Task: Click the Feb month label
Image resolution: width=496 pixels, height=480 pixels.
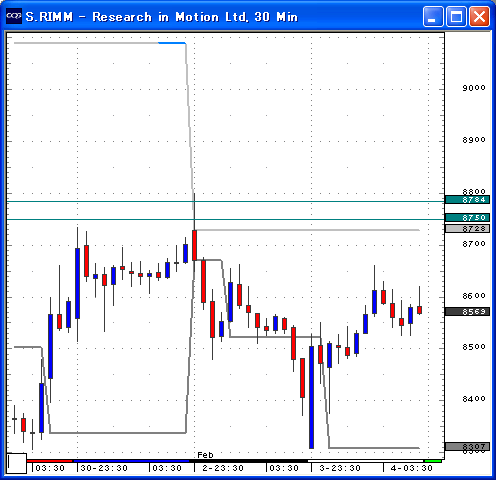Action: coord(205,455)
